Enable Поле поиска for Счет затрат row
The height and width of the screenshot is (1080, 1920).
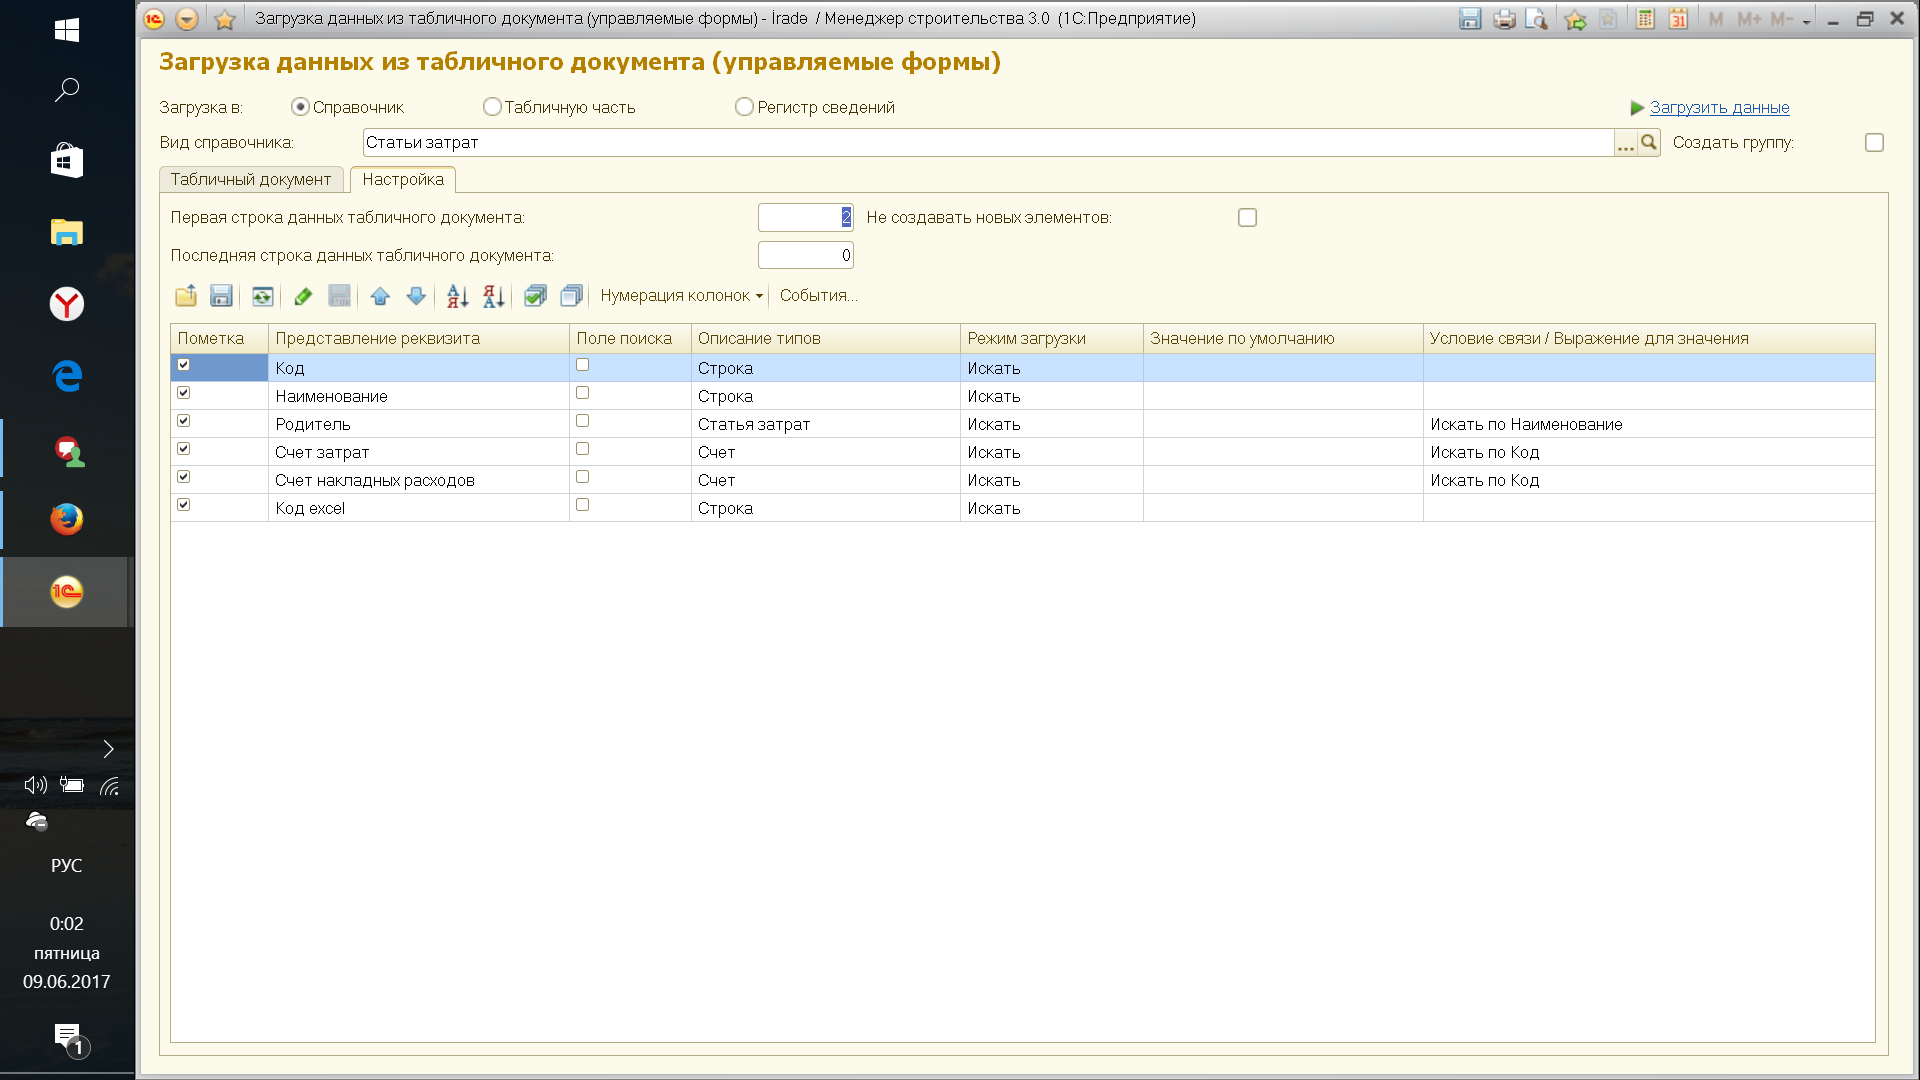point(583,449)
